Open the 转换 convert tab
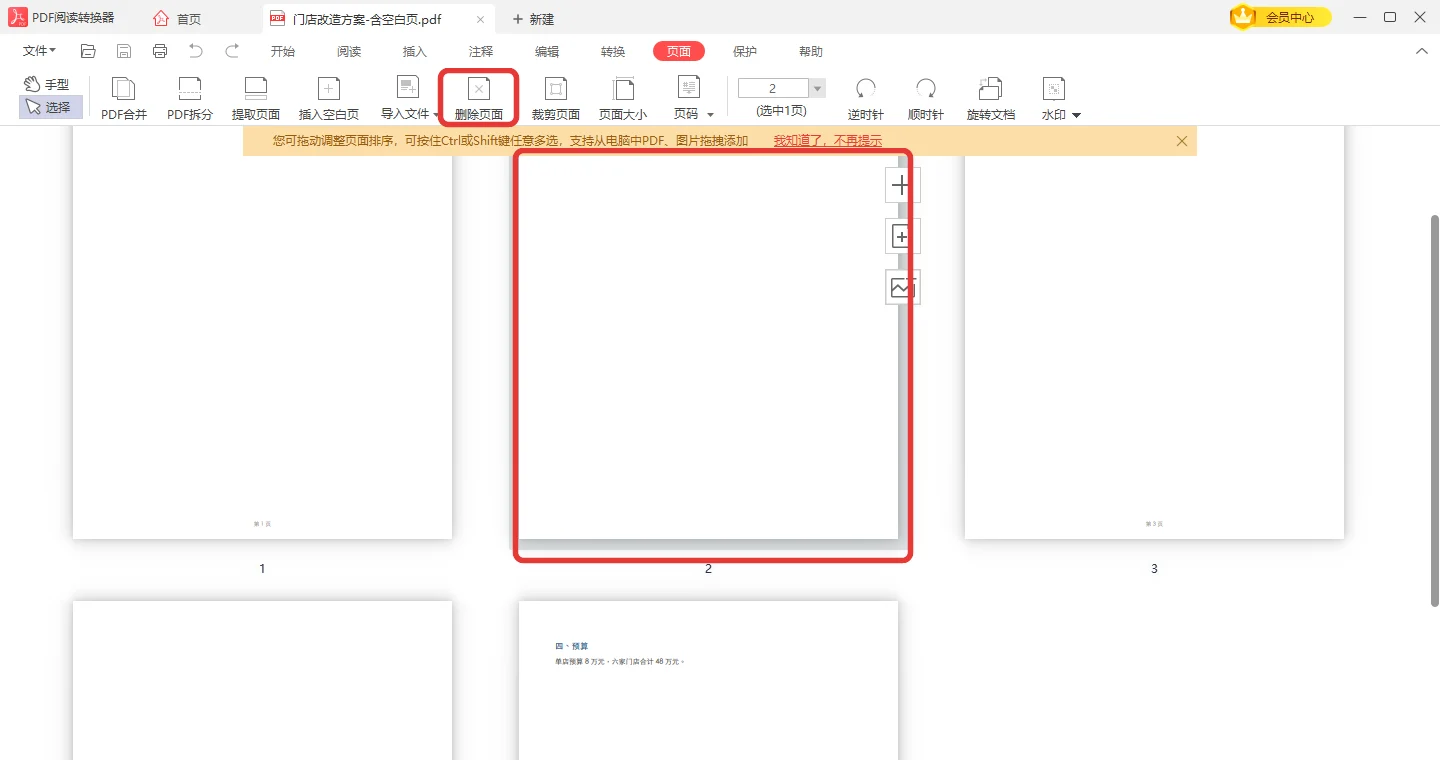The width and height of the screenshot is (1440, 760). tap(613, 52)
